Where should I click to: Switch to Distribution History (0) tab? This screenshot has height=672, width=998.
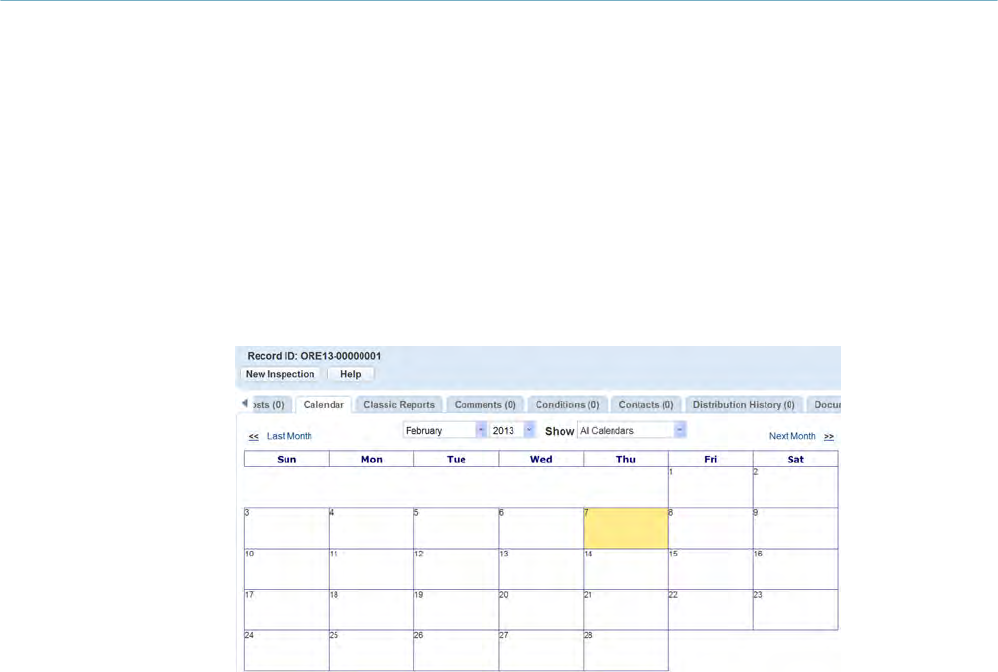tap(743, 405)
